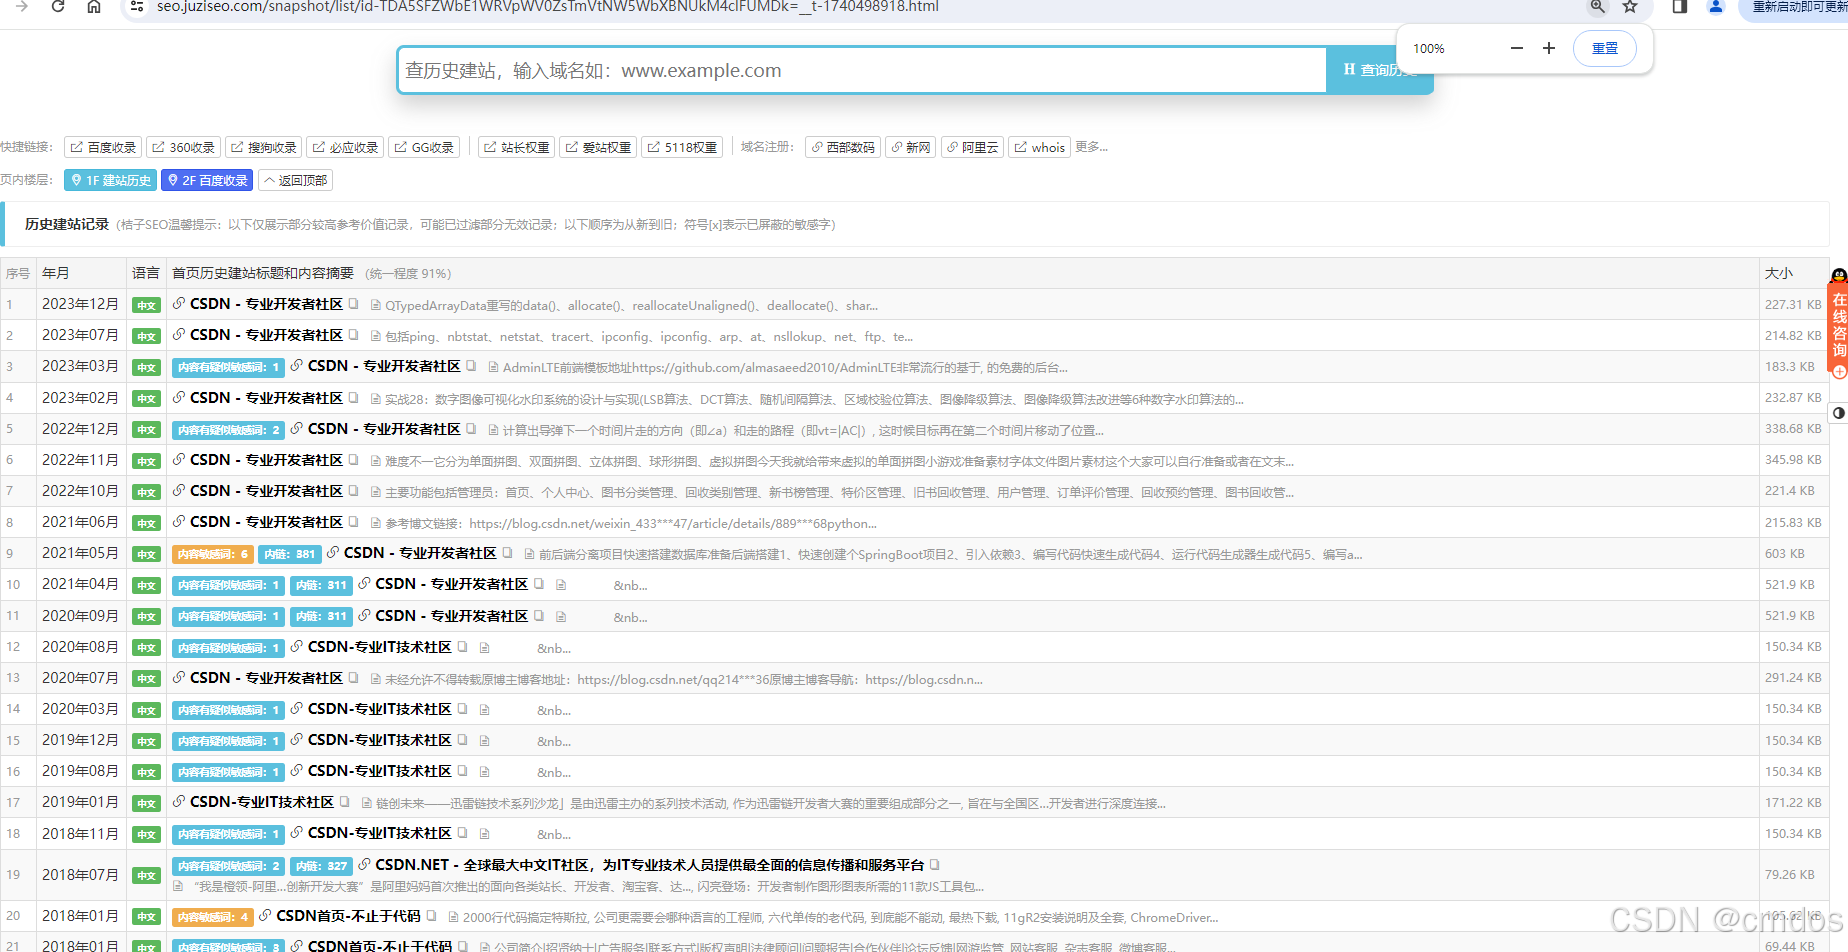This screenshot has width=1848, height=952.
Task: Click the copy icon in the 2021年06月 row
Action: pyautogui.click(x=354, y=522)
